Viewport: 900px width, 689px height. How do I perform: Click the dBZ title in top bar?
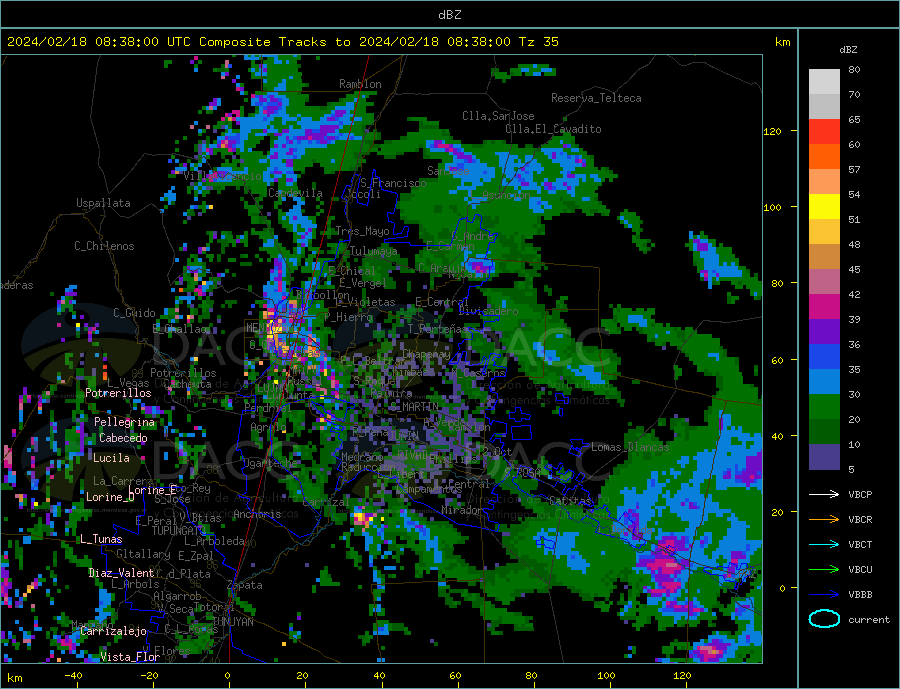pos(449,15)
